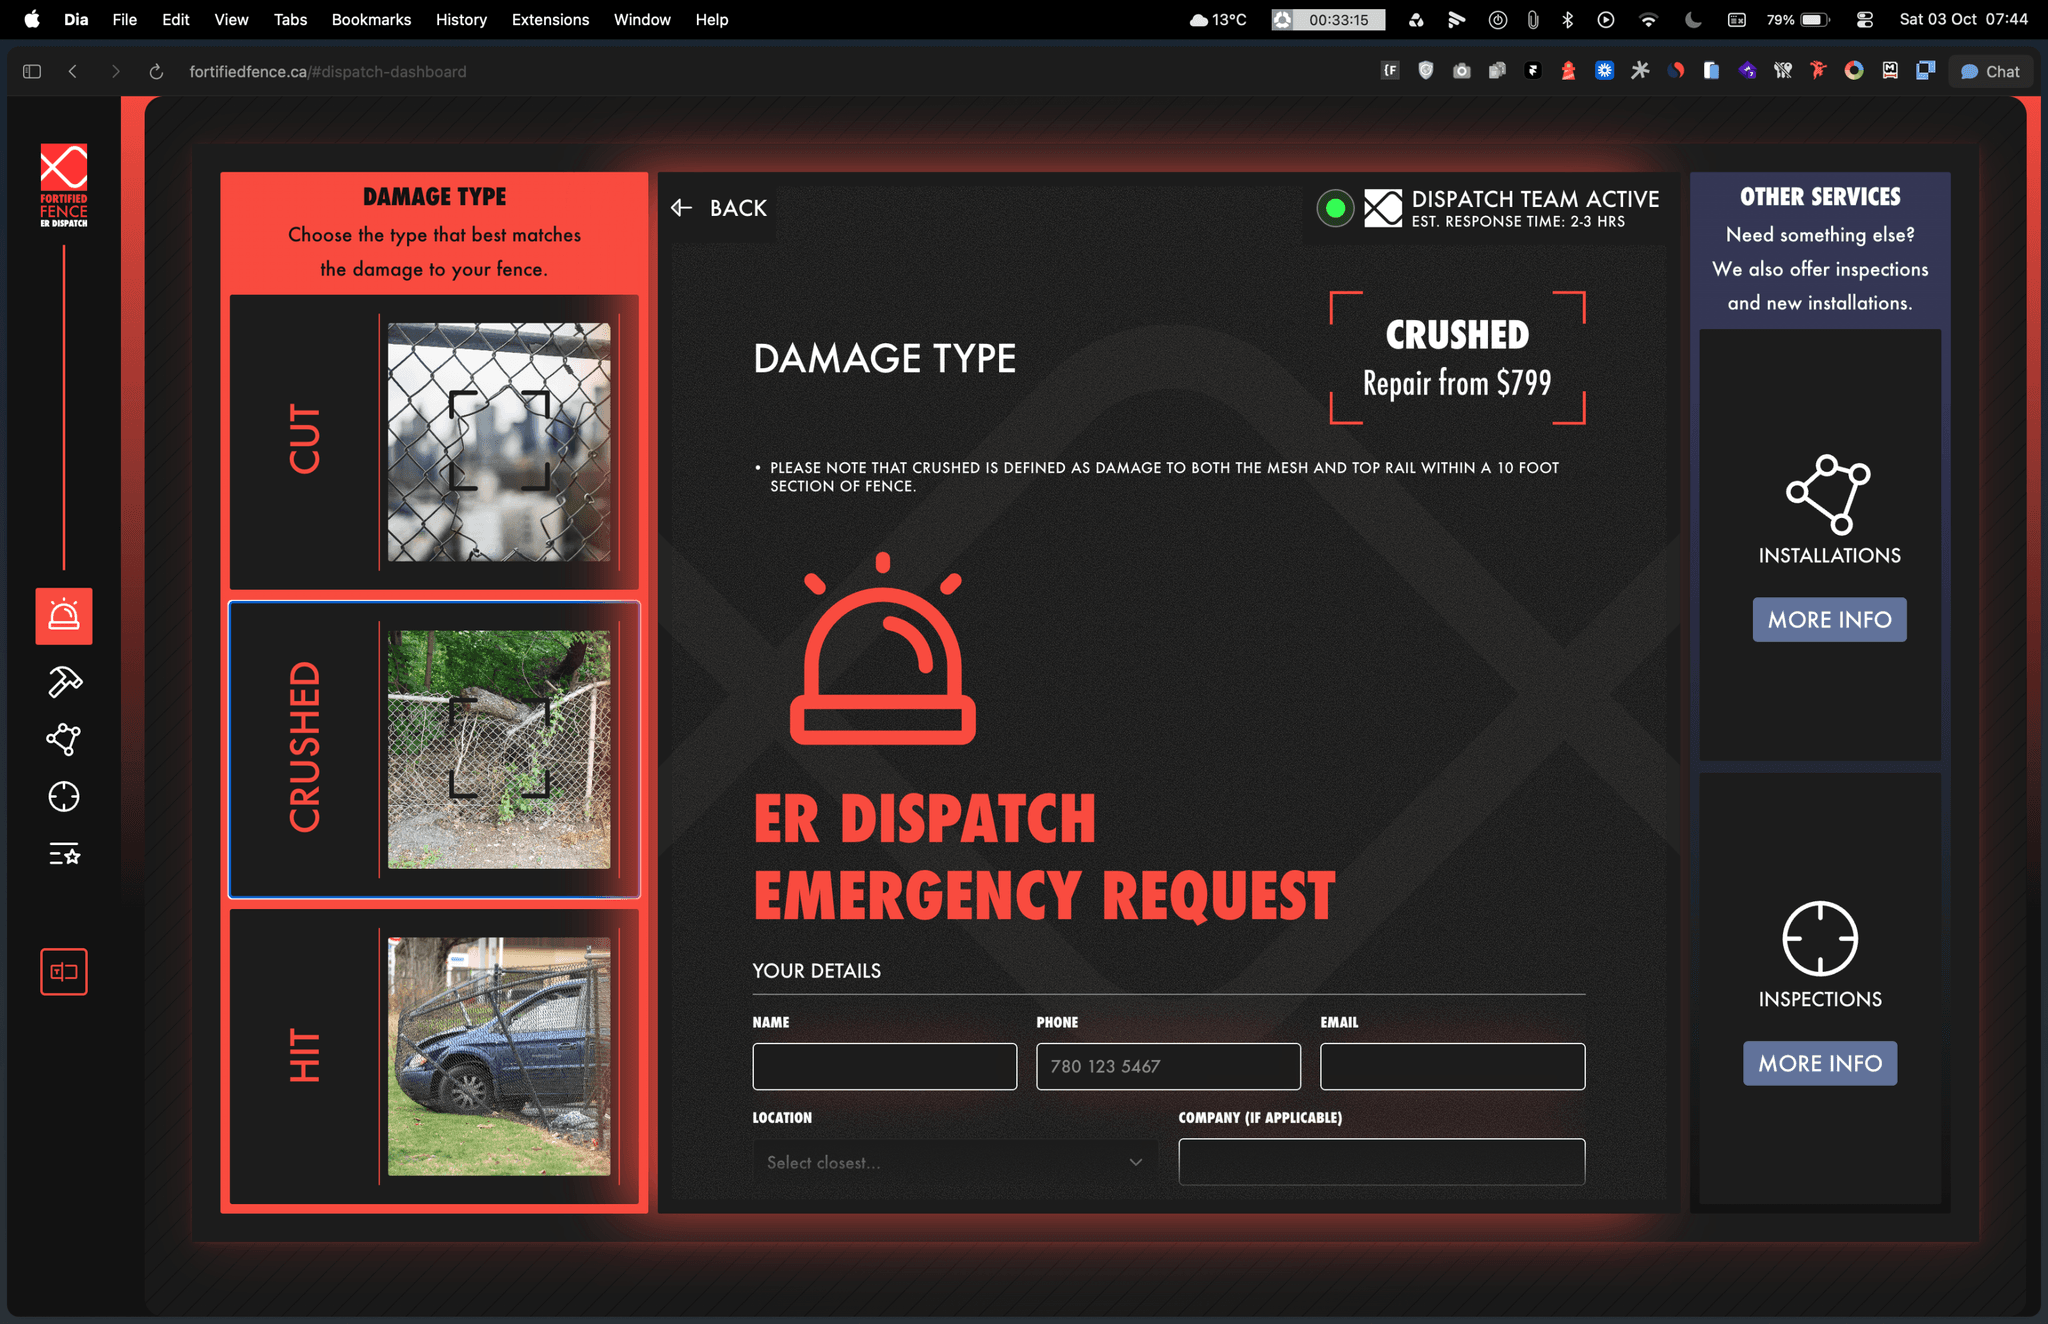Select the CRUSHED damage type card
The image size is (2048, 1324).
434,749
